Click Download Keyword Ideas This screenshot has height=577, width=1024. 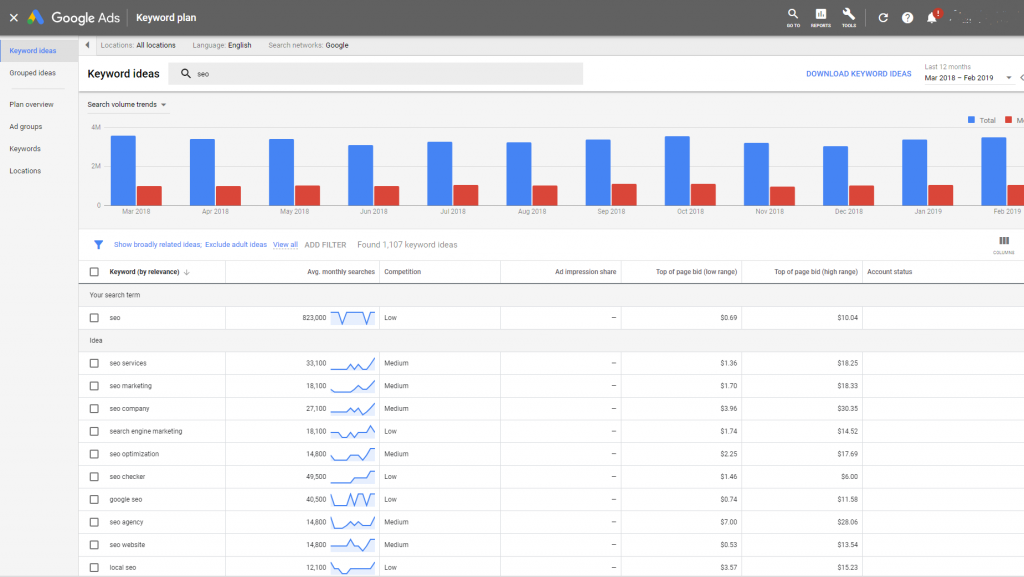[859, 74]
